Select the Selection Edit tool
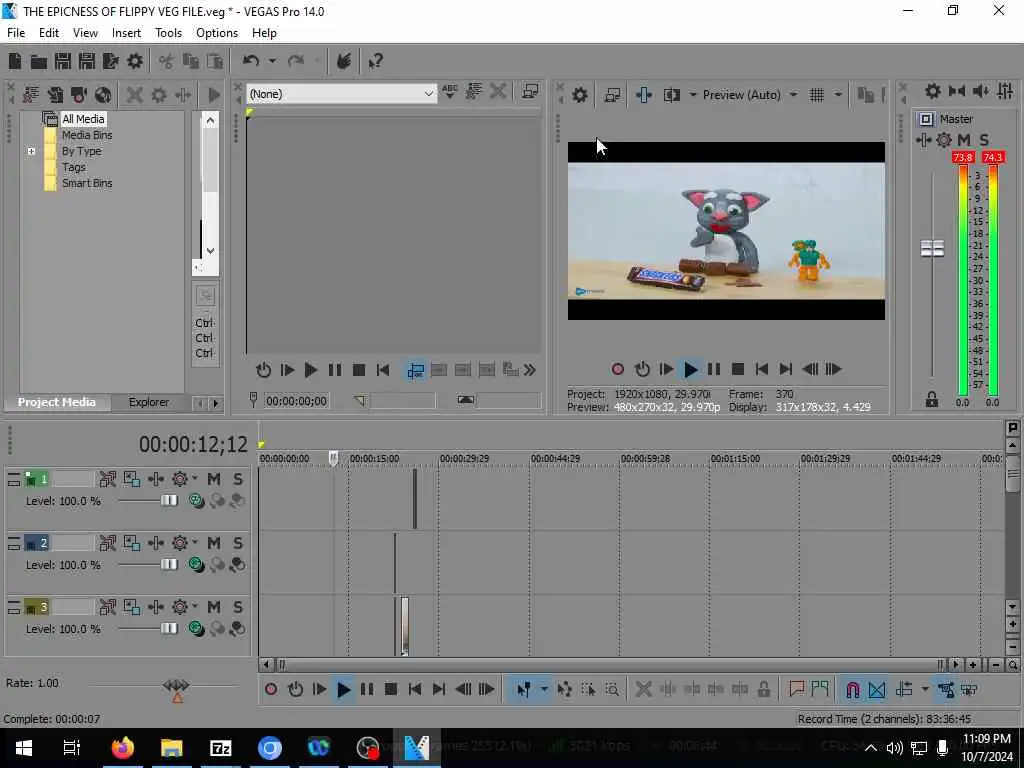The width and height of the screenshot is (1024, 768). pyautogui.click(x=588, y=690)
